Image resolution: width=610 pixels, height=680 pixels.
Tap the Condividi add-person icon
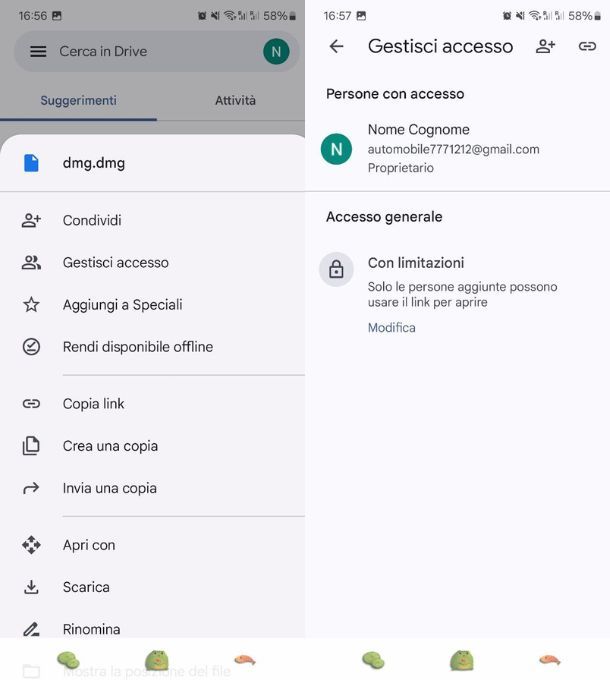[x=31, y=220]
